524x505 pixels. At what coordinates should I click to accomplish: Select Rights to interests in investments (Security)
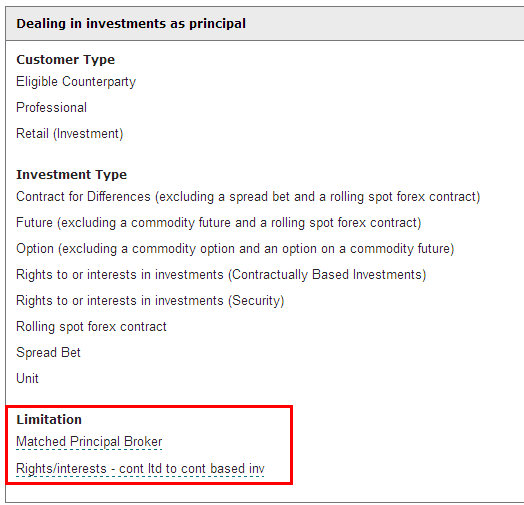pos(150,300)
